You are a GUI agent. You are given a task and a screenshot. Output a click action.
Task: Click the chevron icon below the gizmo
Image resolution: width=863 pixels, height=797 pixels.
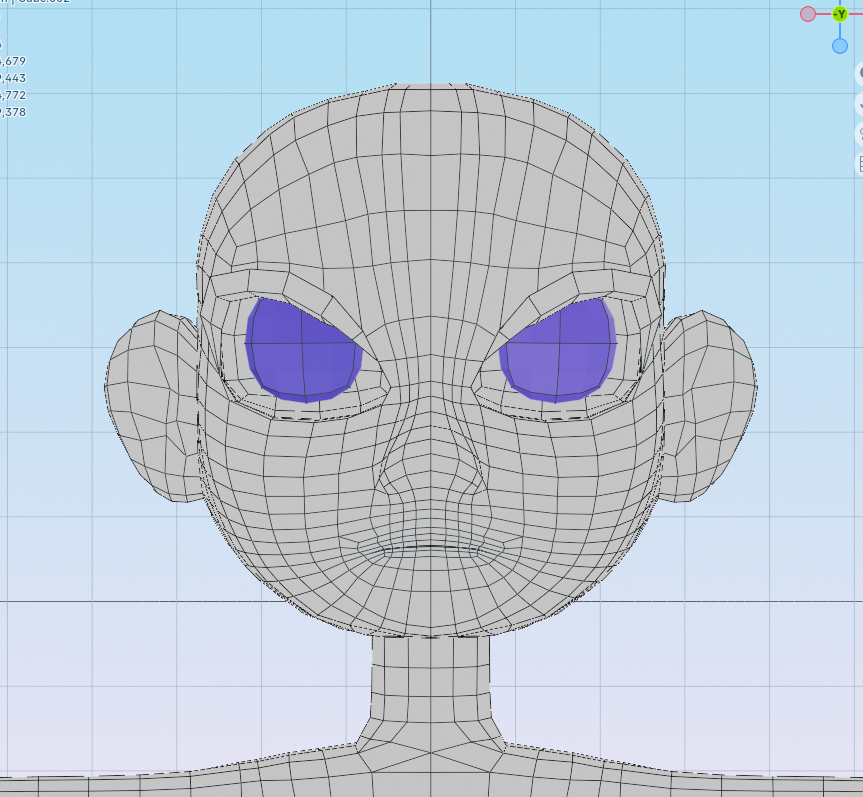point(861,104)
